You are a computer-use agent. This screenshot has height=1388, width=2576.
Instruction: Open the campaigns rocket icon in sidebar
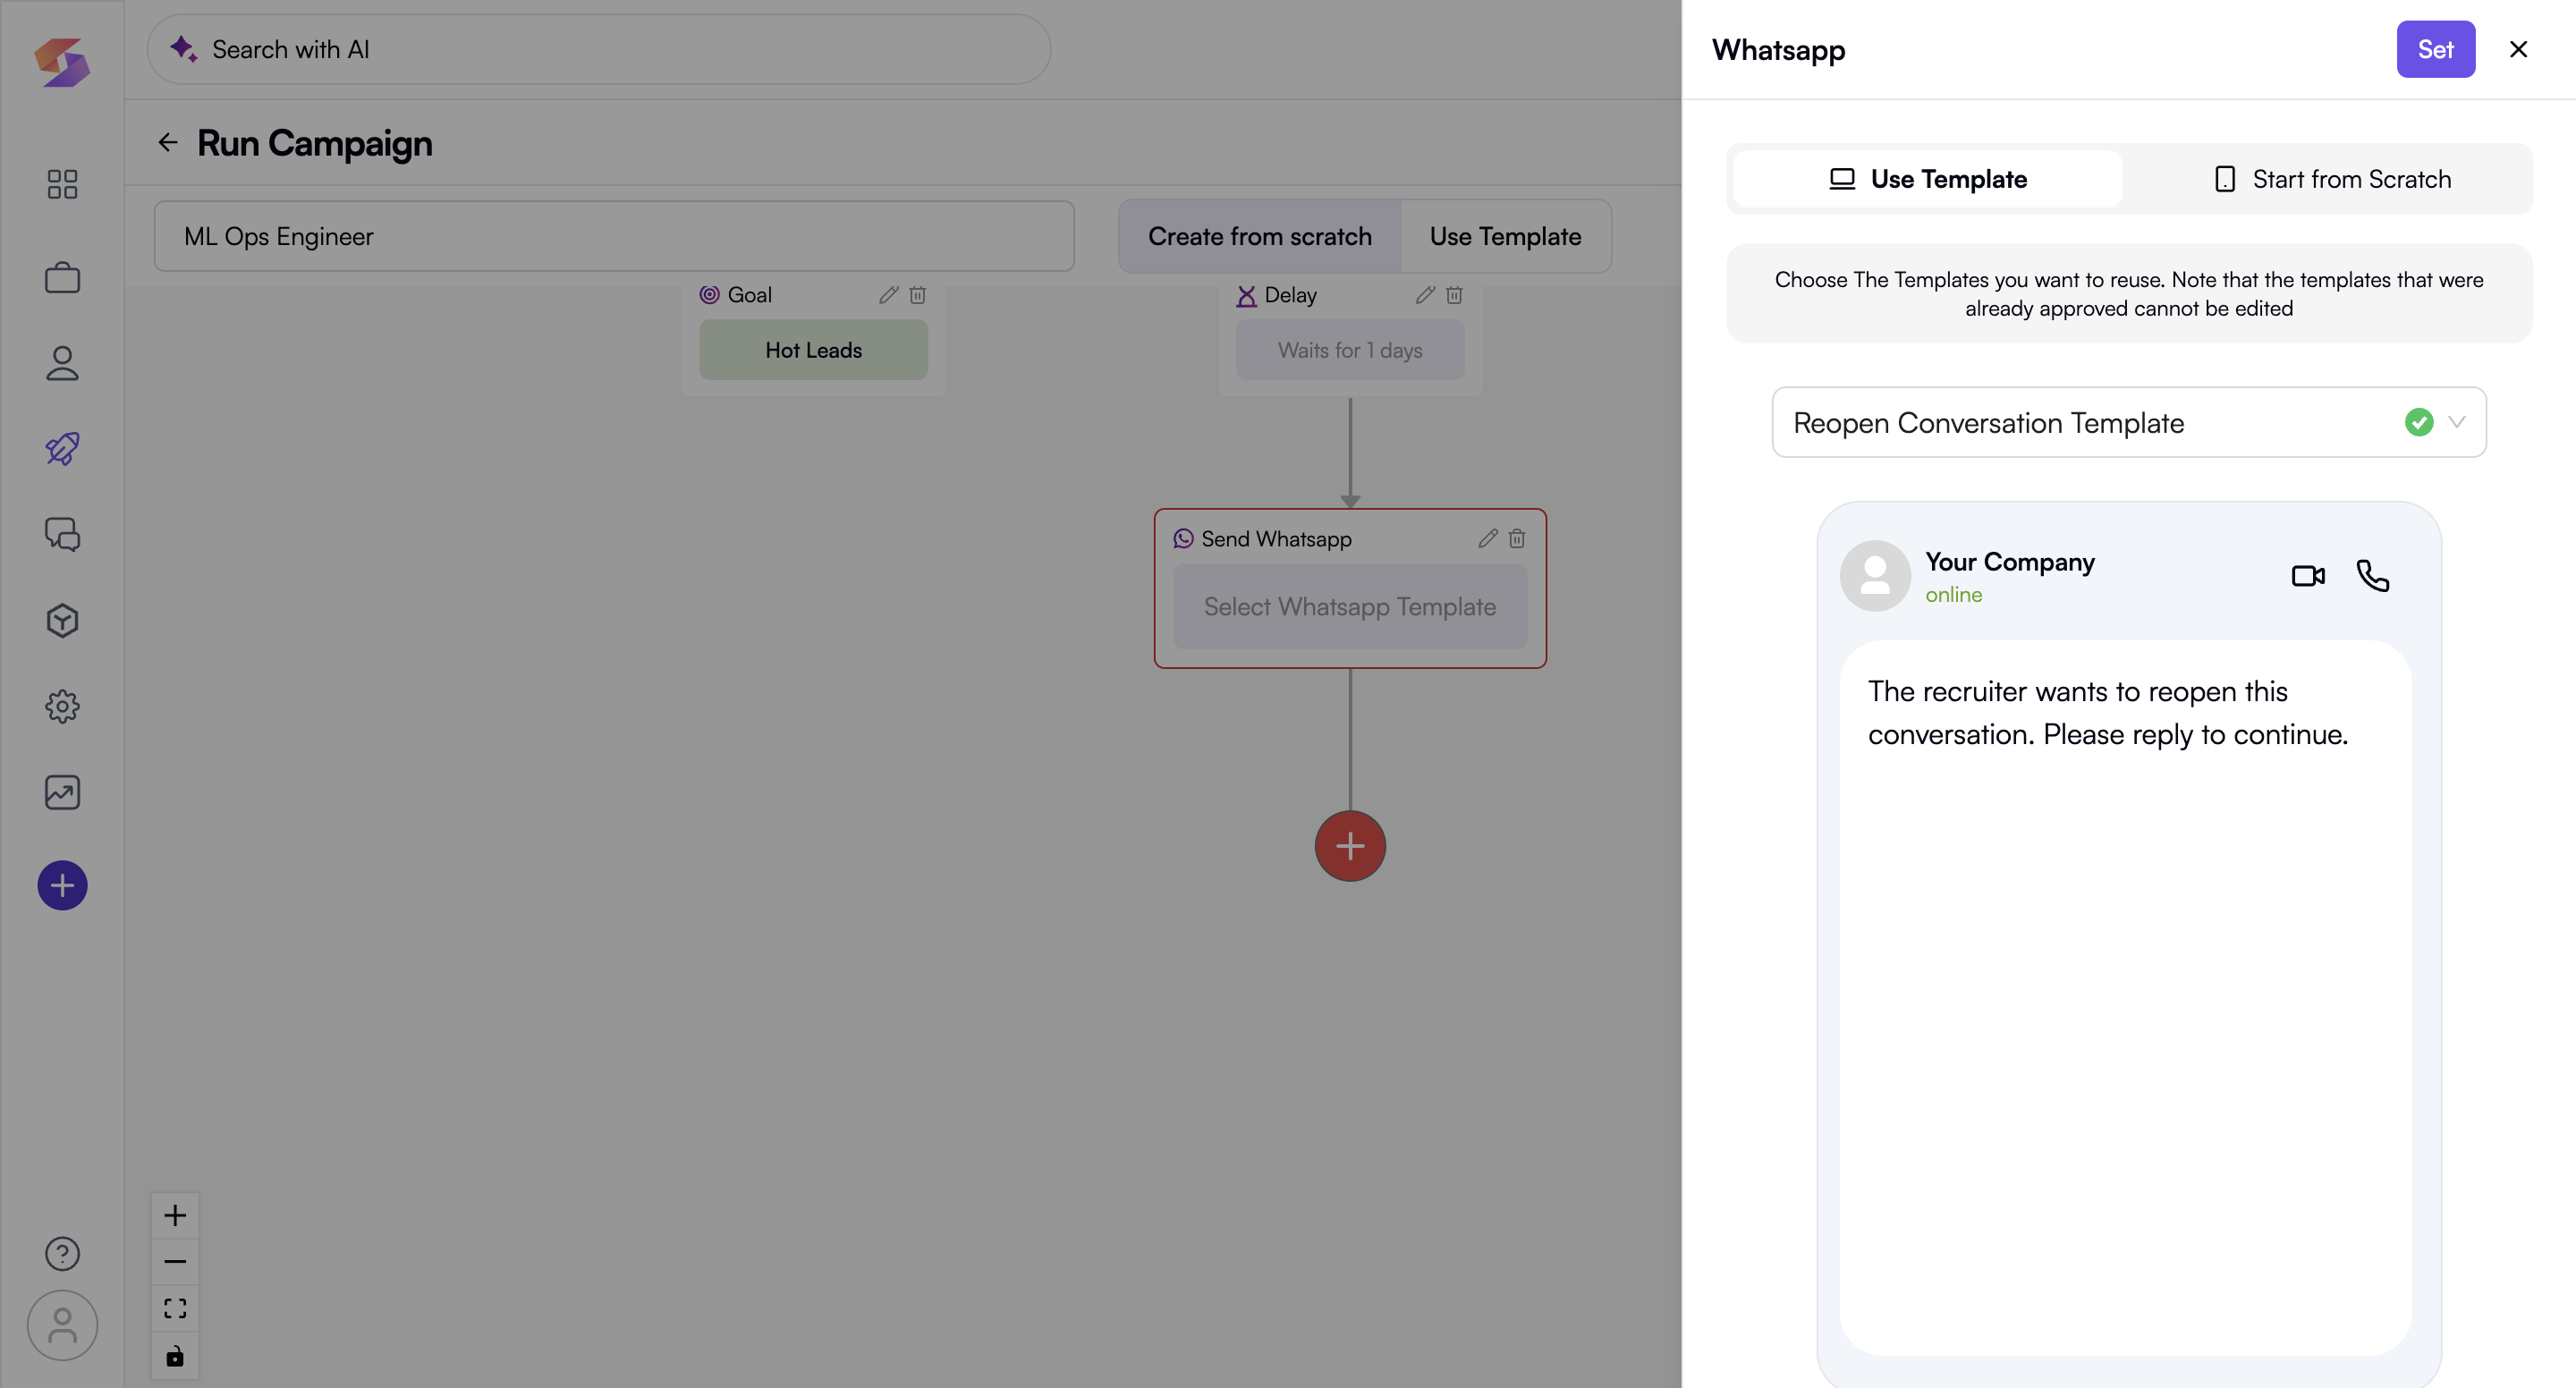(x=62, y=449)
